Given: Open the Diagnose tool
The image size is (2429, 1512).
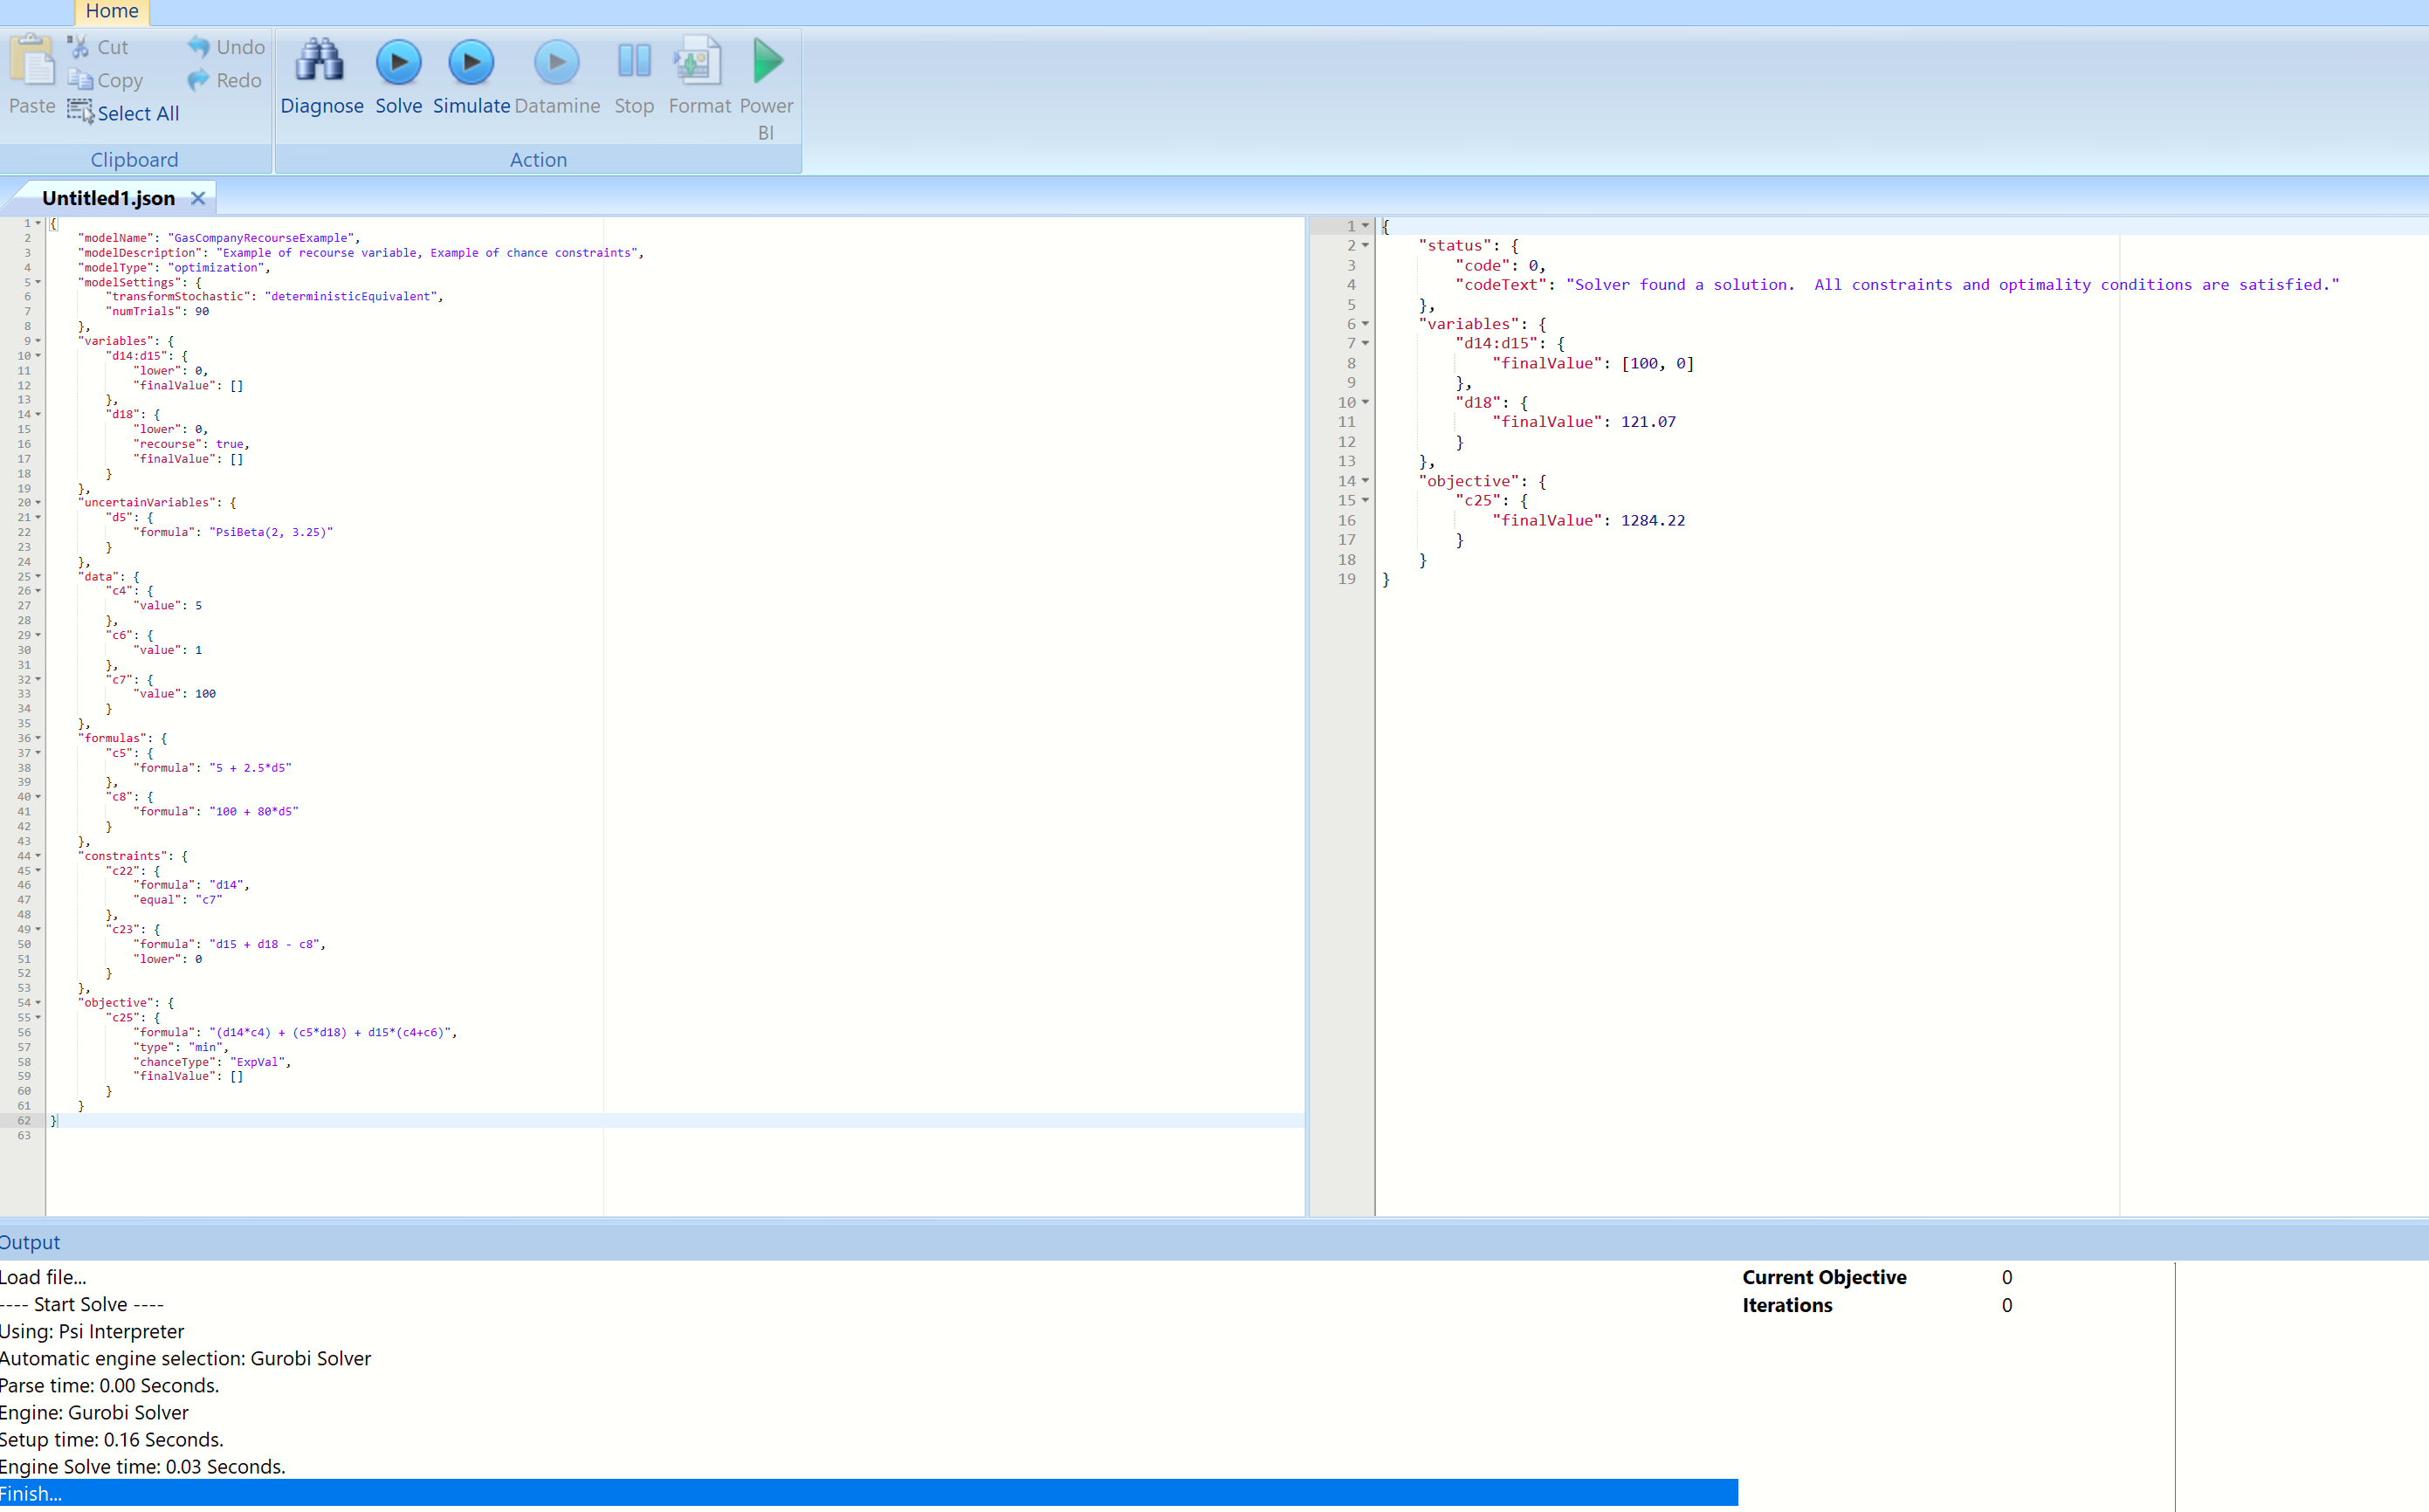Looking at the screenshot, I should point(321,75).
